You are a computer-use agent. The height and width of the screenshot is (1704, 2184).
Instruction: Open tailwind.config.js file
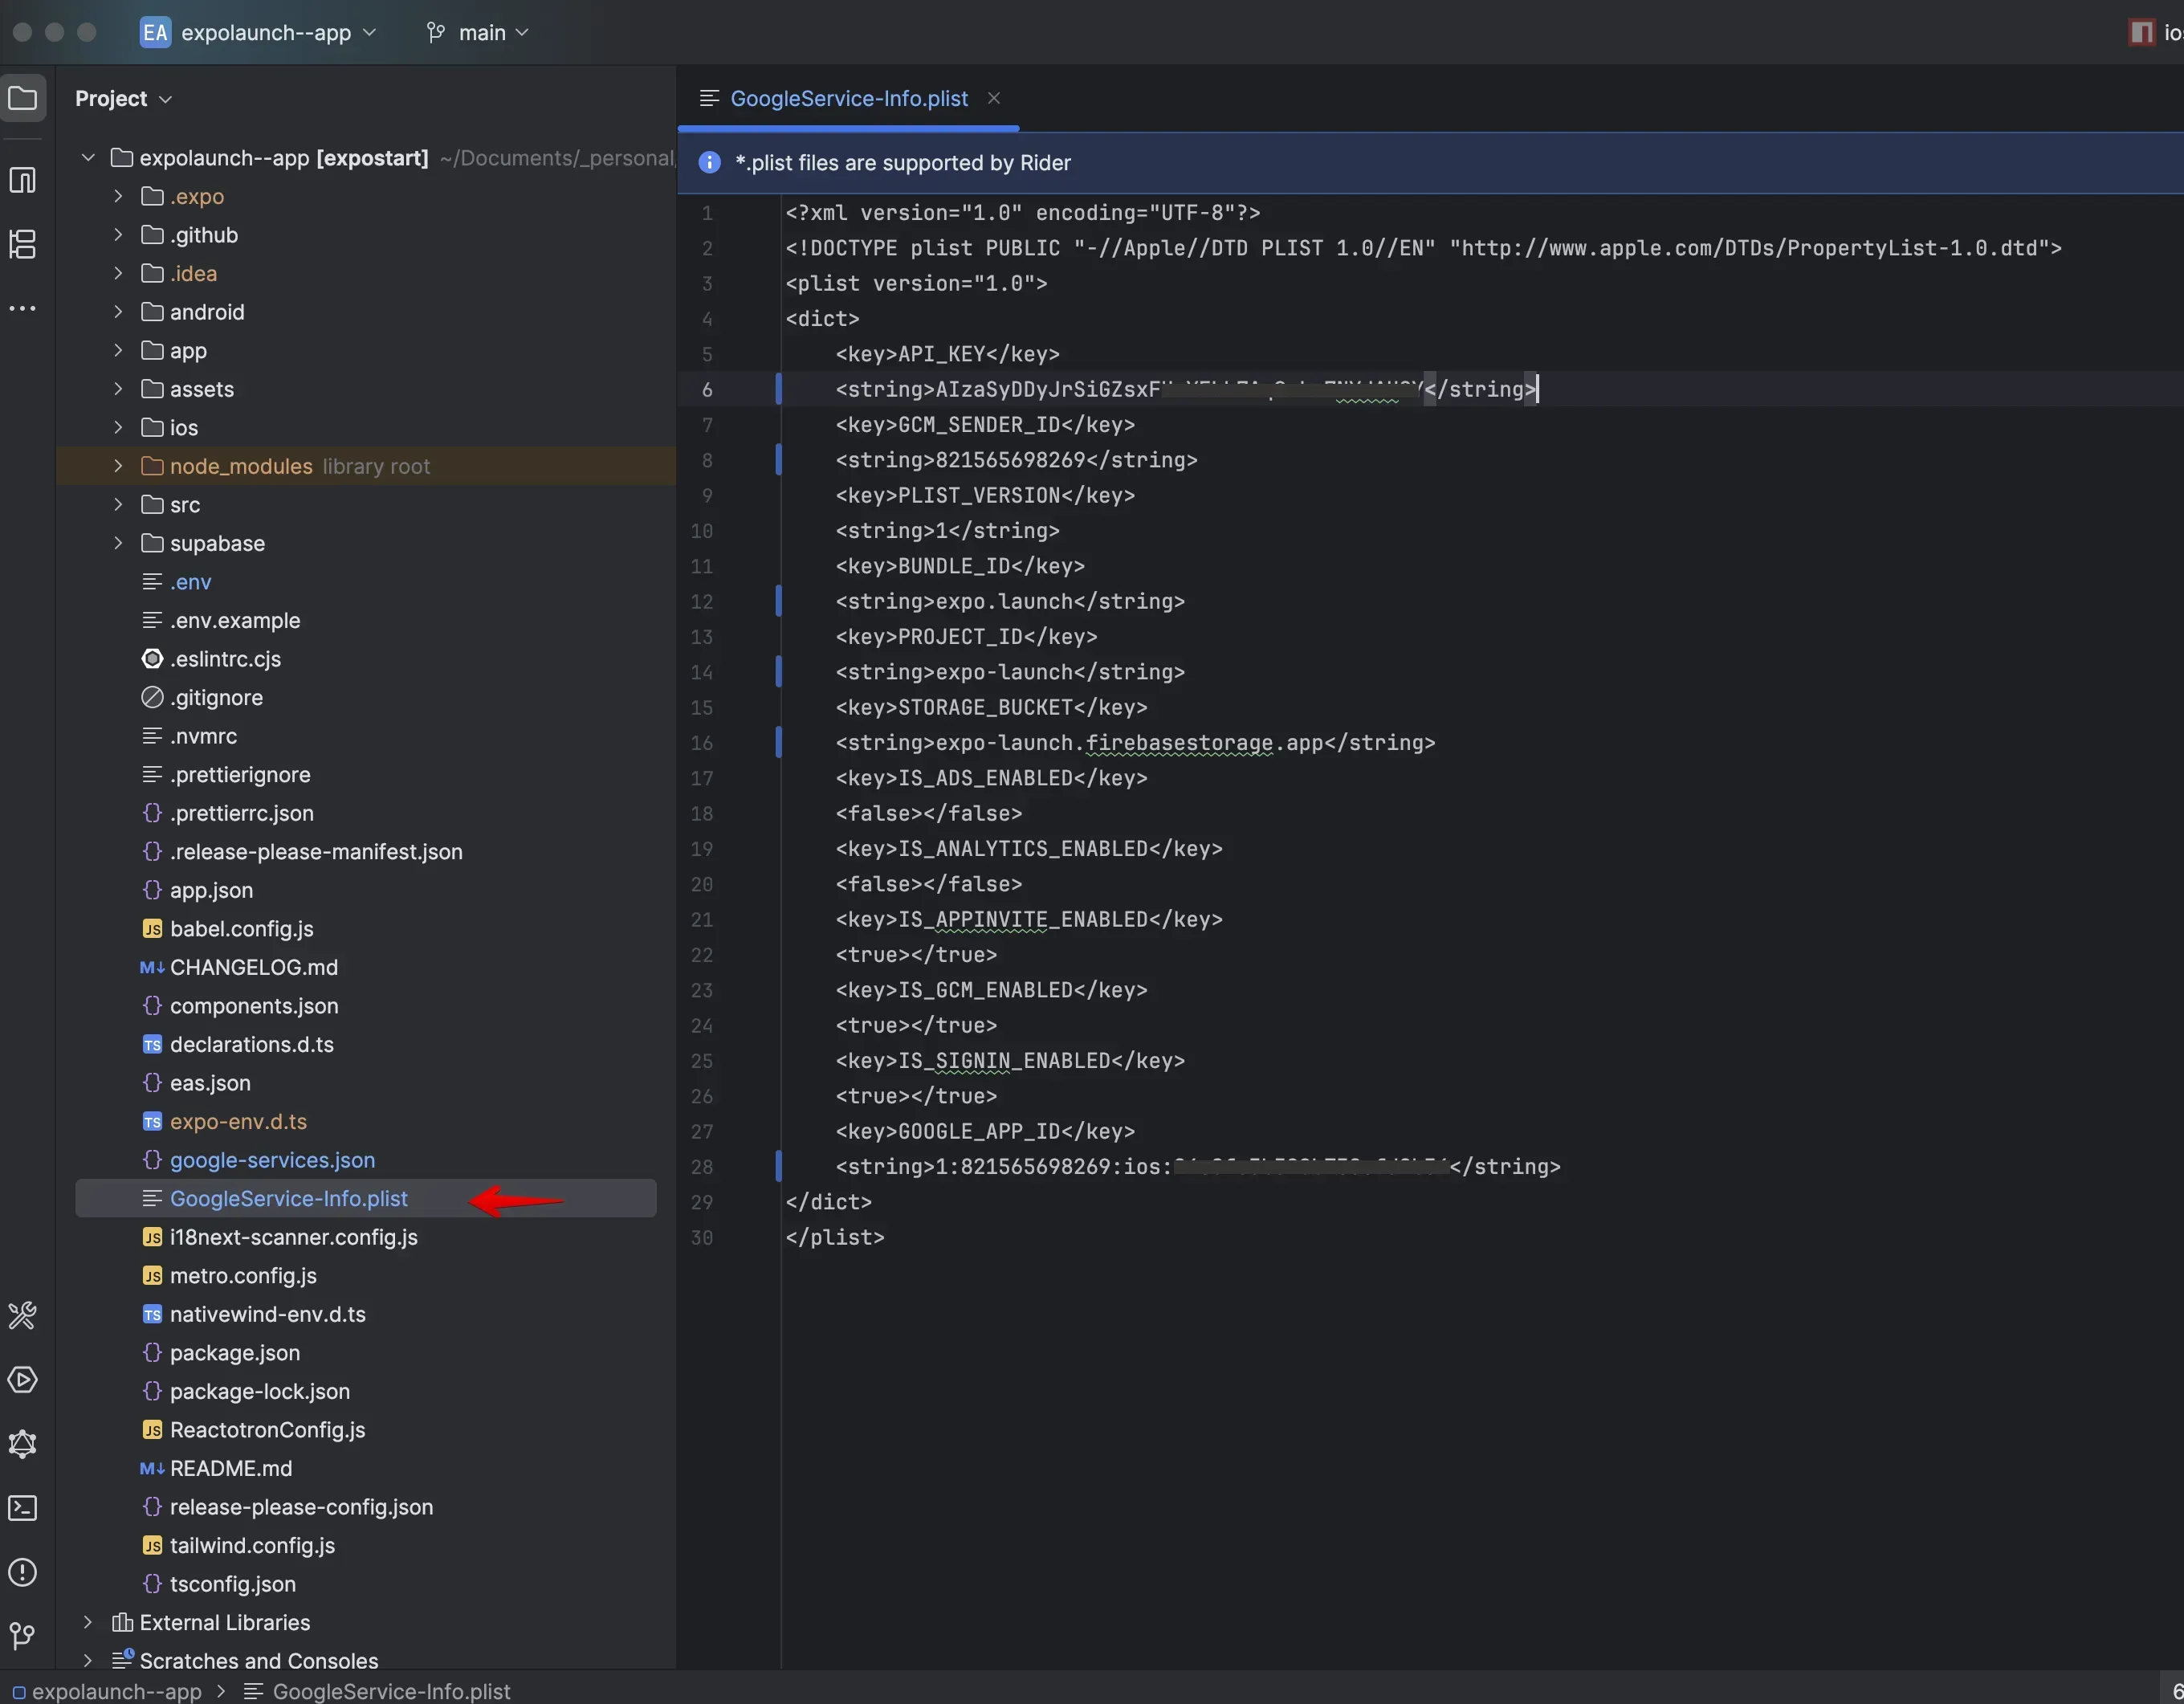coord(252,1545)
